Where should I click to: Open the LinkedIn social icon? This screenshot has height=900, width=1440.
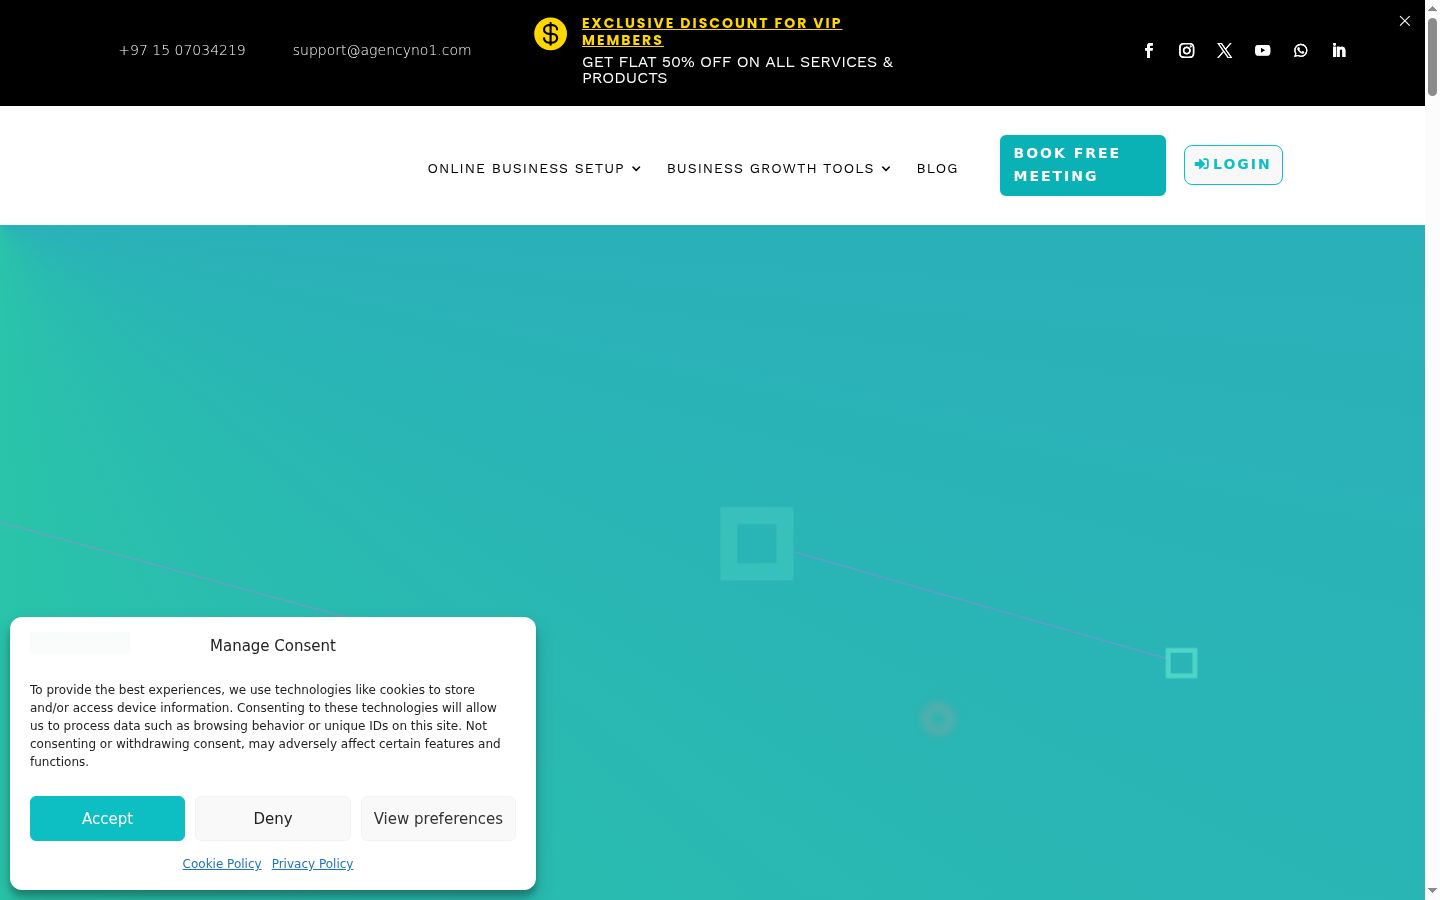click(1339, 50)
